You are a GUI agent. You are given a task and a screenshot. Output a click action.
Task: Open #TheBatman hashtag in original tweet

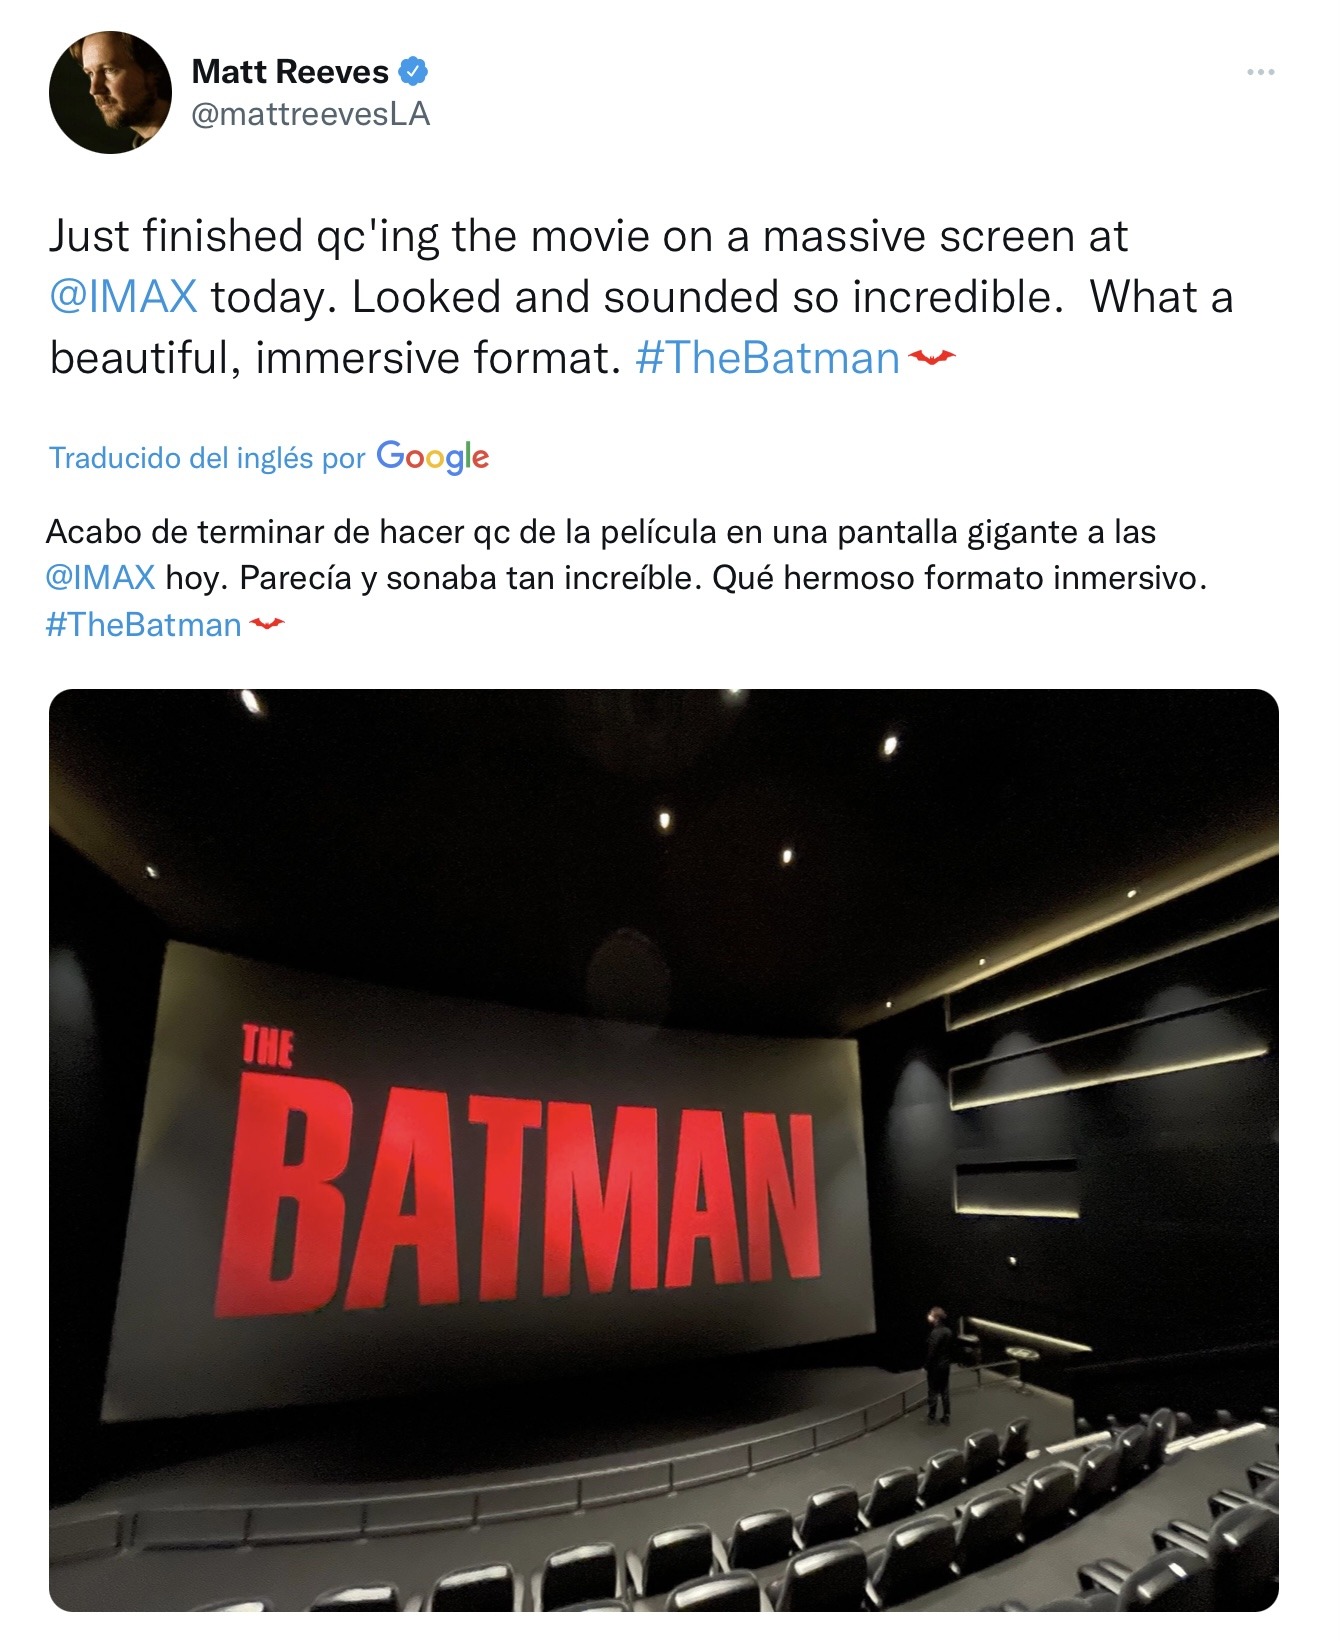[767, 358]
